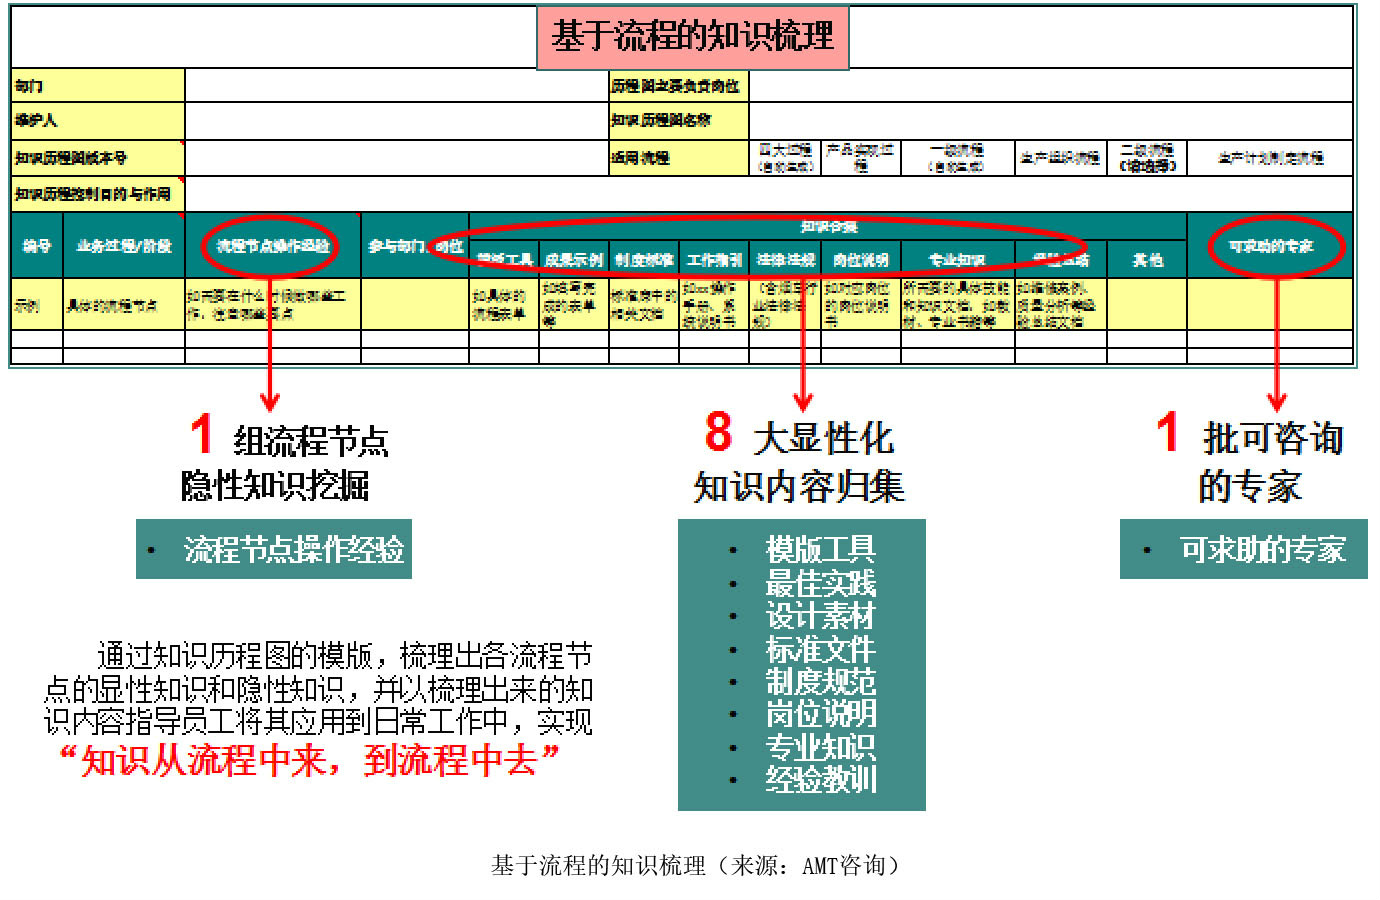Click the blank field beside 知识历程图版本号
1380x900 pixels.
click(x=397, y=157)
